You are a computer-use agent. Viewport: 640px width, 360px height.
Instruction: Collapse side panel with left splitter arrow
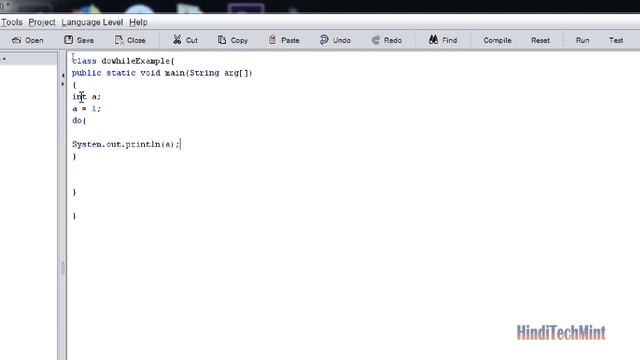pyautogui.click(x=63, y=75)
